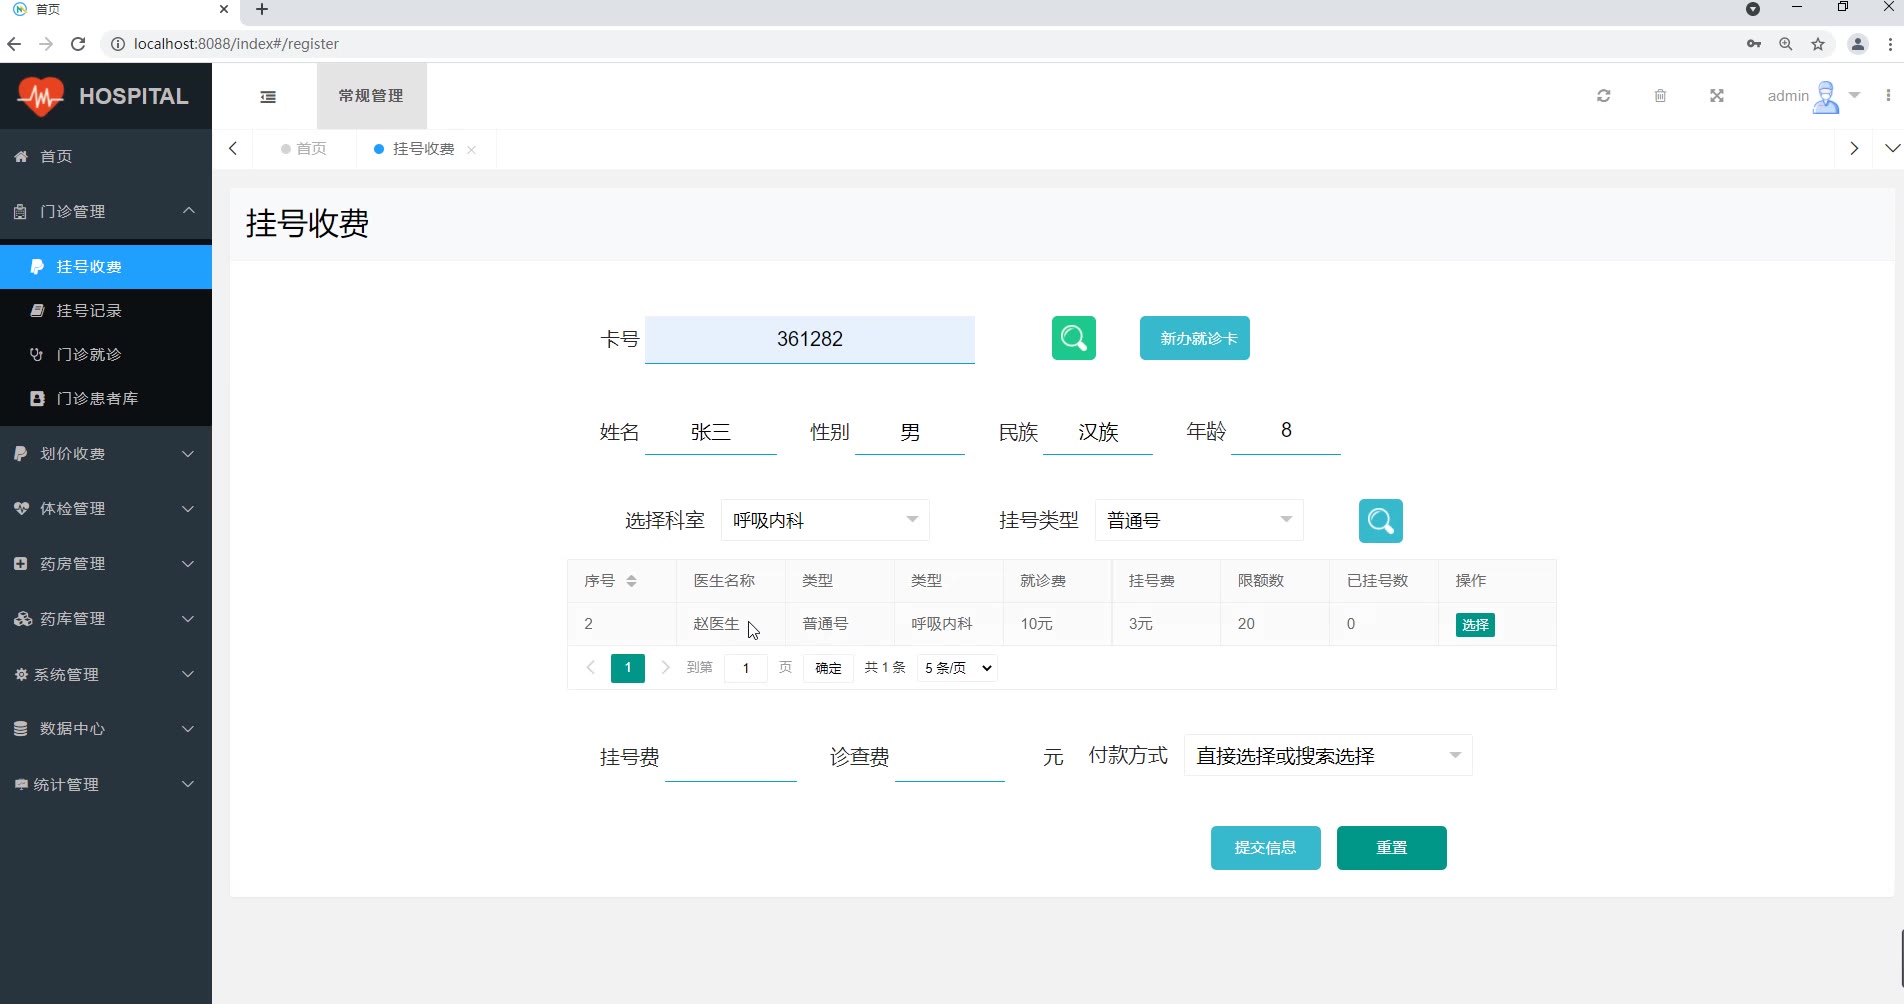Screen dimensions: 1904x1004
Task: Open the 选择科室 dropdown
Action: [824, 520]
